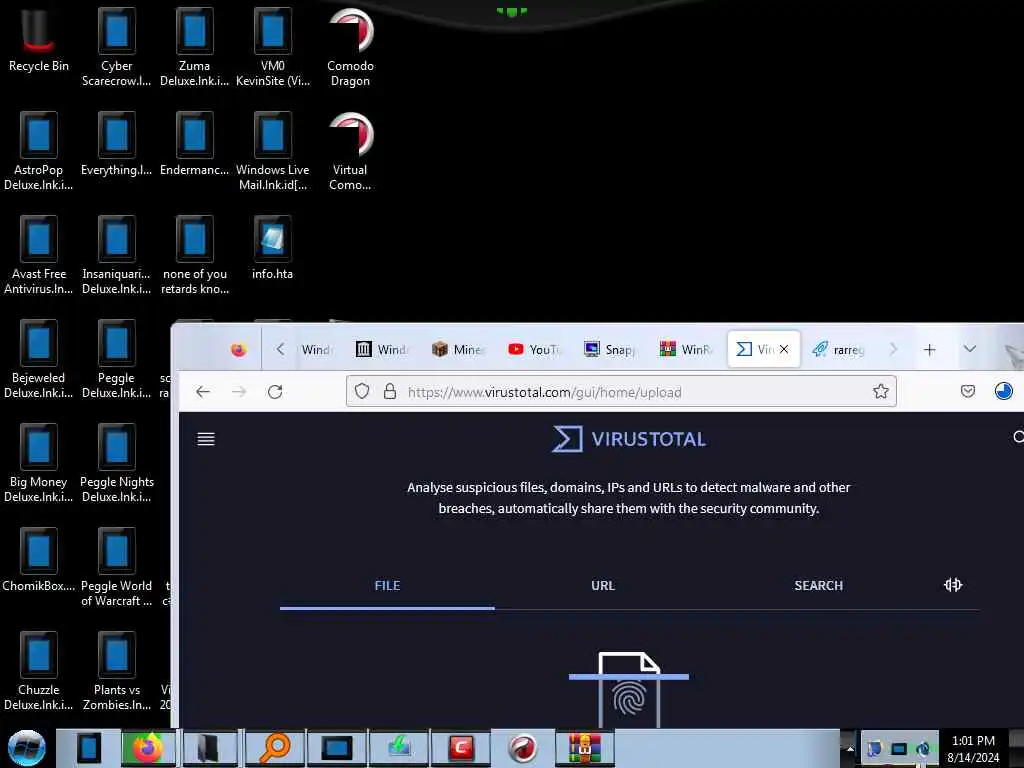The height and width of the screenshot is (768, 1024).
Task: Switch to the YouTube tab
Action: pyautogui.click(x=534, y=349)
